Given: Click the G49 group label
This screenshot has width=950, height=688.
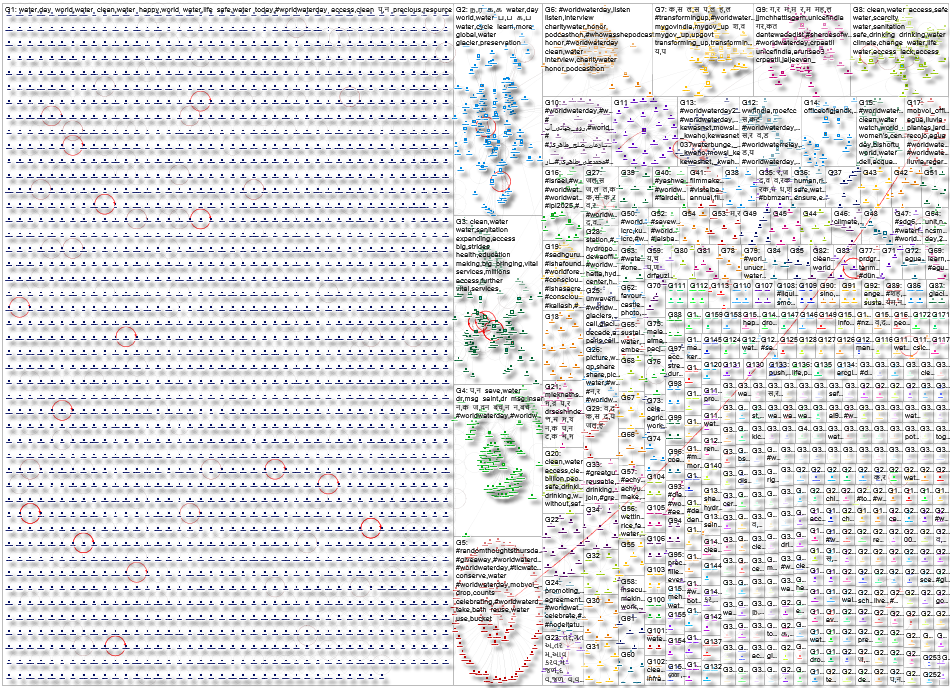Looking at the screenshot, I should pos(750,213).
